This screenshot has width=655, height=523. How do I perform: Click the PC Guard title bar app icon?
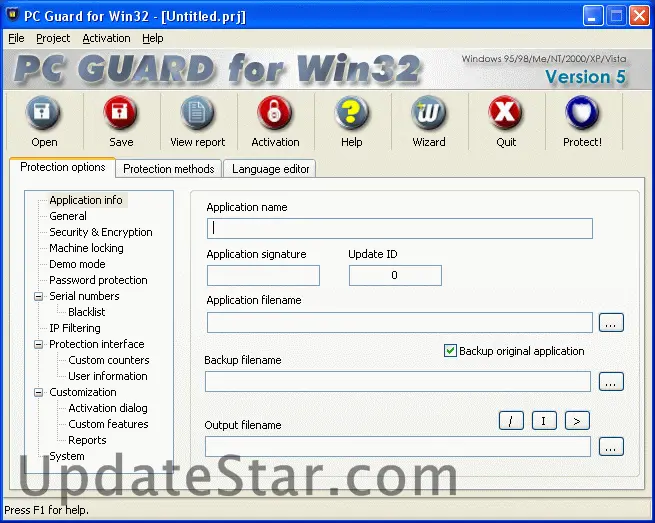(13, 15)
